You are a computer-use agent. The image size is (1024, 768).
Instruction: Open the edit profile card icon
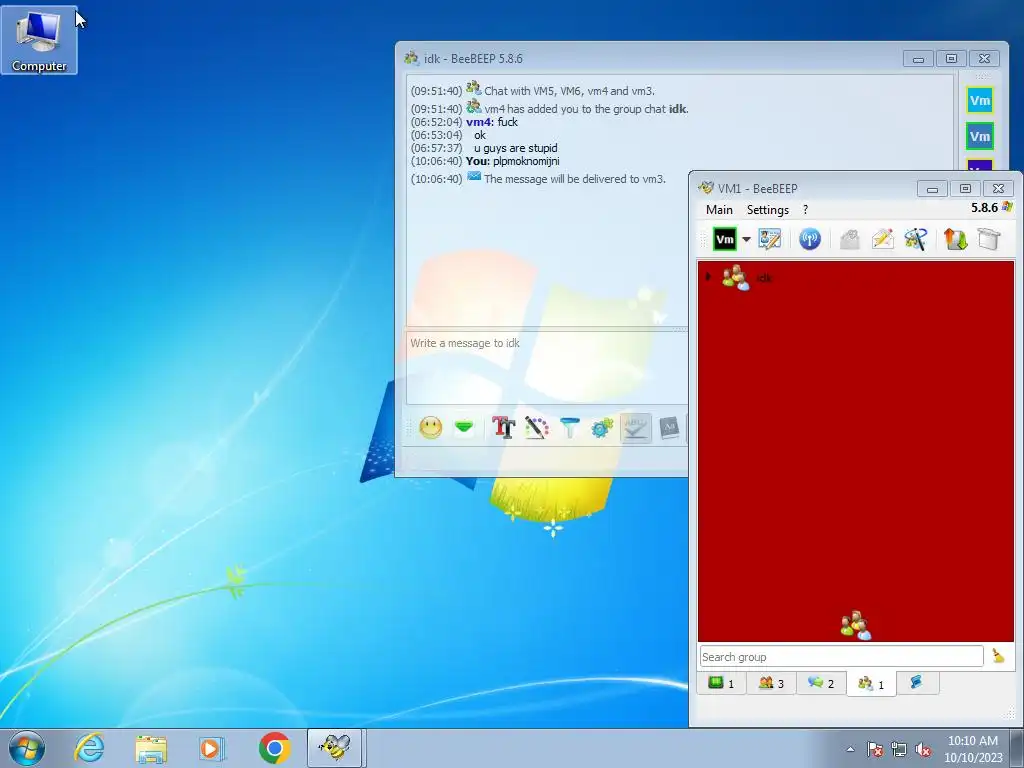click(x=769, y=239)
